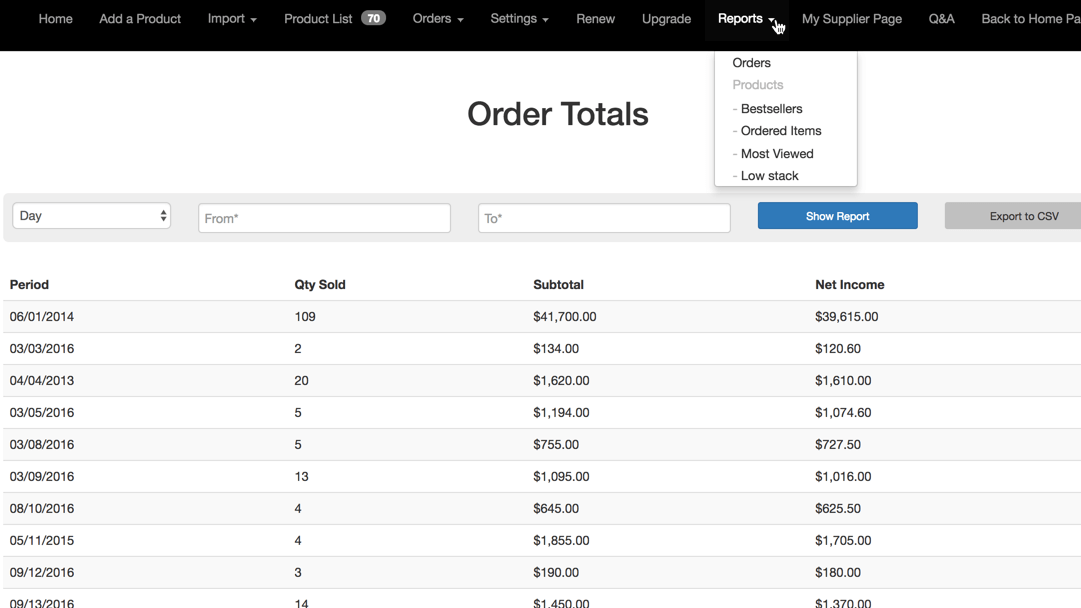Viewport: 1081px width, 608px height.
Task: Expand the Import dropdown menu
Action: 232,19
